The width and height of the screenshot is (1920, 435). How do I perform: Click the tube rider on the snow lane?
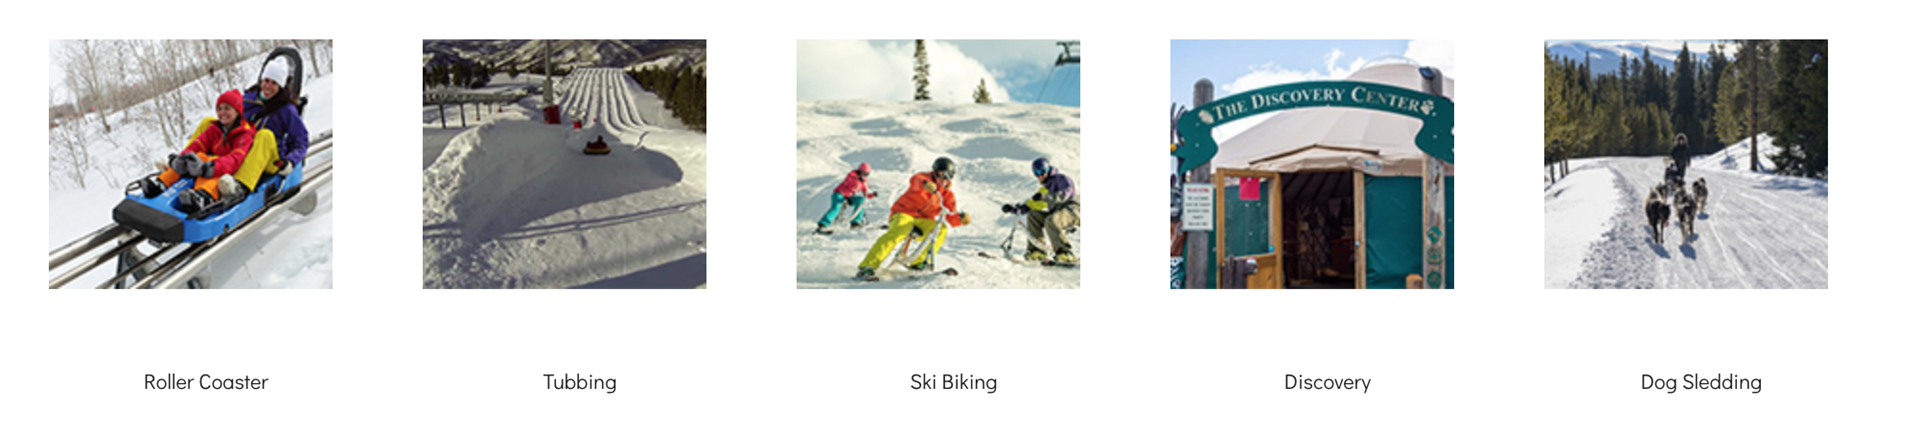coord(597,146)
